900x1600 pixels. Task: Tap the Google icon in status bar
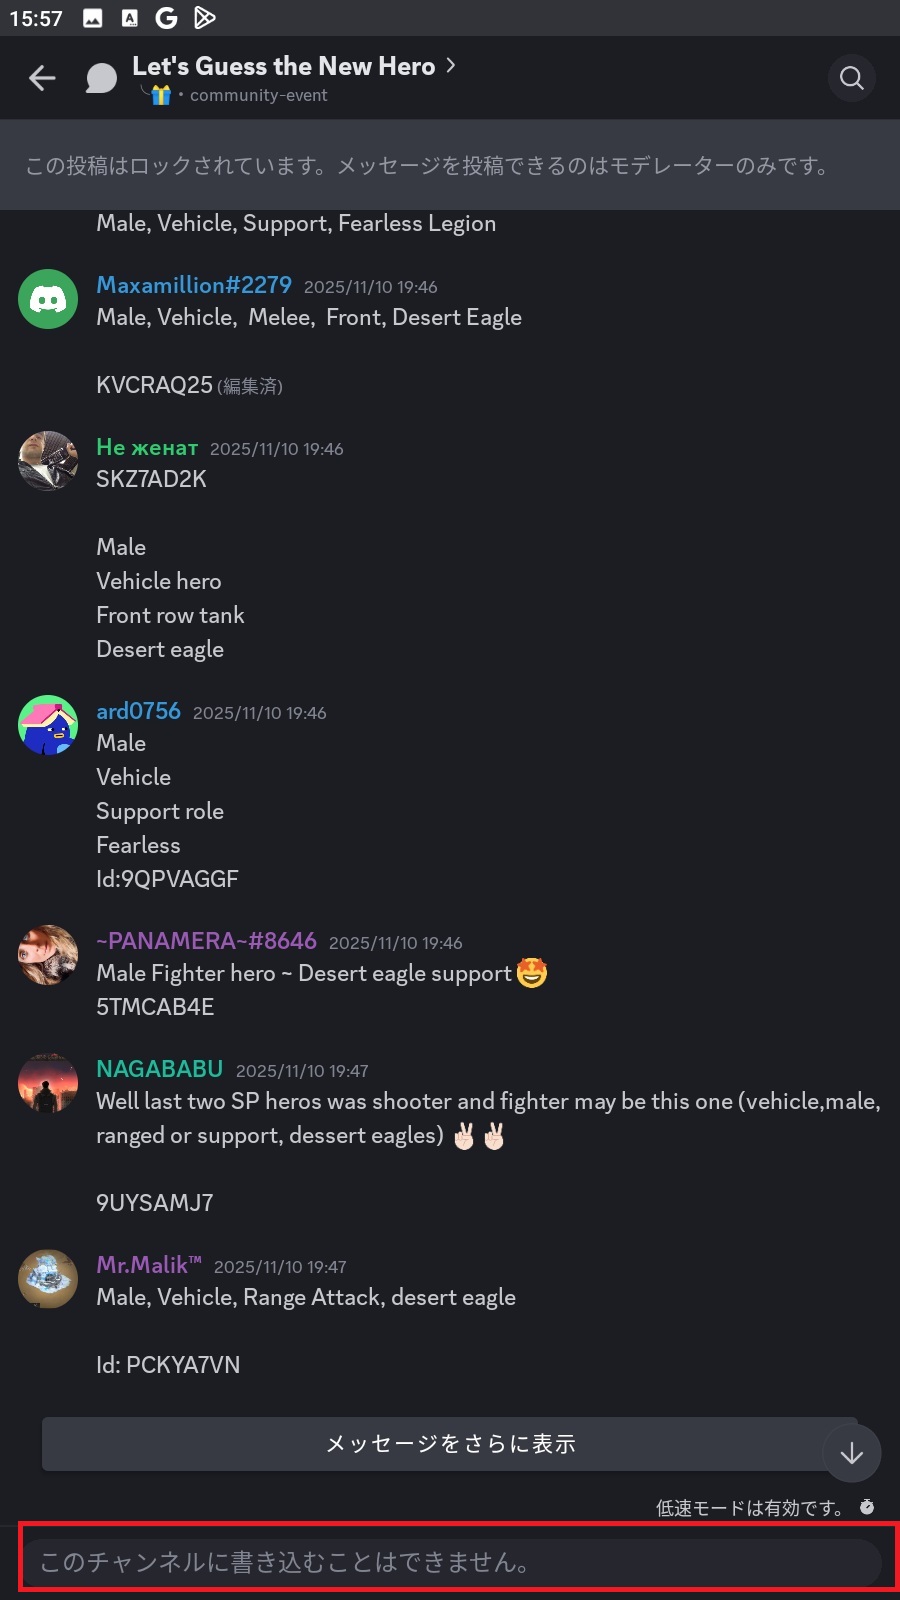pyautogui.click(x=167, y=17)
